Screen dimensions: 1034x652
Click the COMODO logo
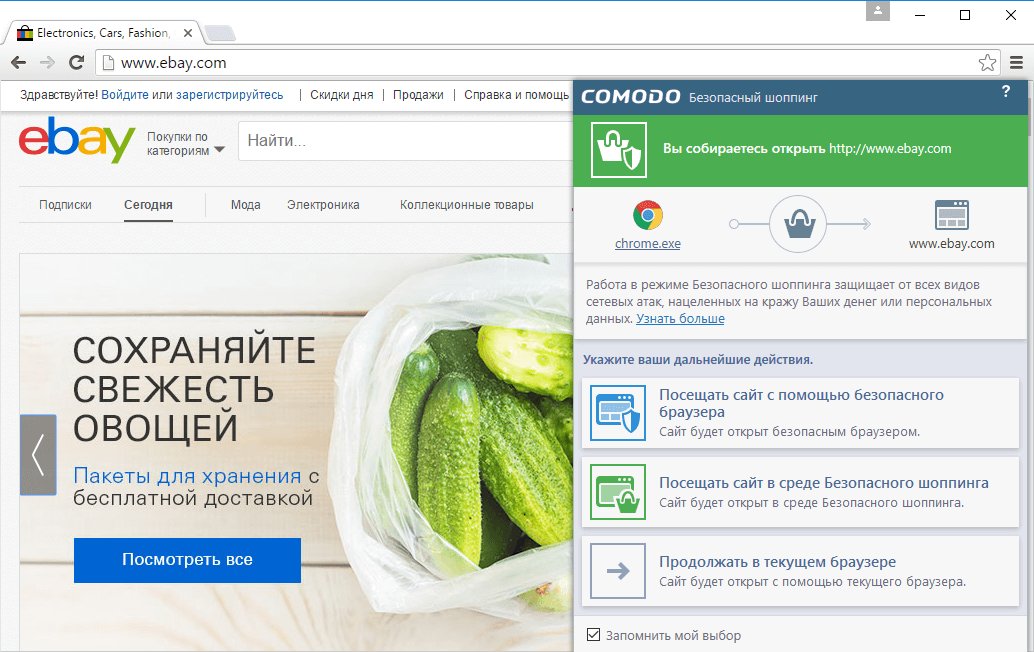[630, 97]
